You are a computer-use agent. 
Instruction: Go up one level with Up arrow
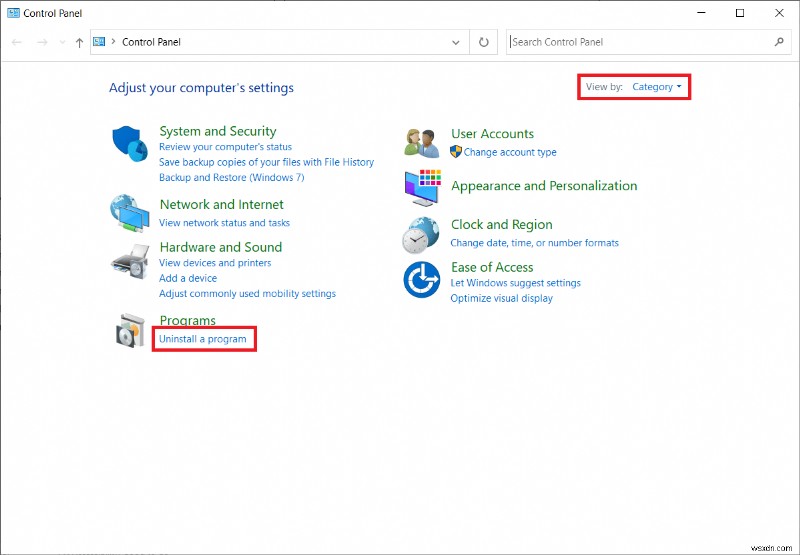[x=79, y=42]
